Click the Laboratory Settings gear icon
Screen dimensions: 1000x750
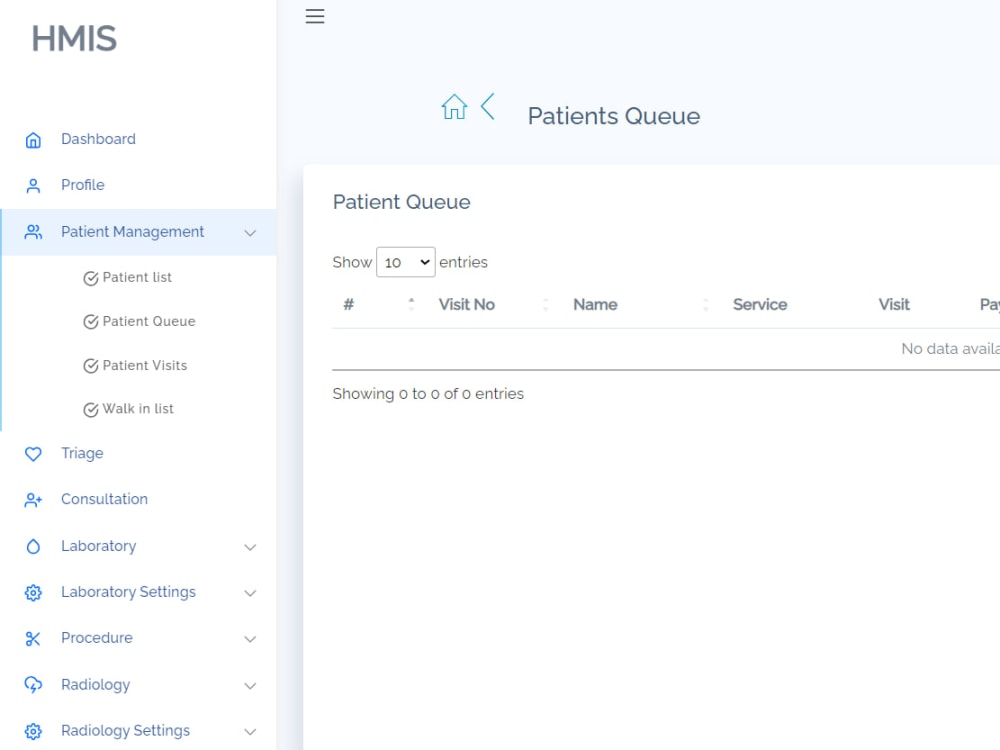pyautogui.click(x=33, y=593)
